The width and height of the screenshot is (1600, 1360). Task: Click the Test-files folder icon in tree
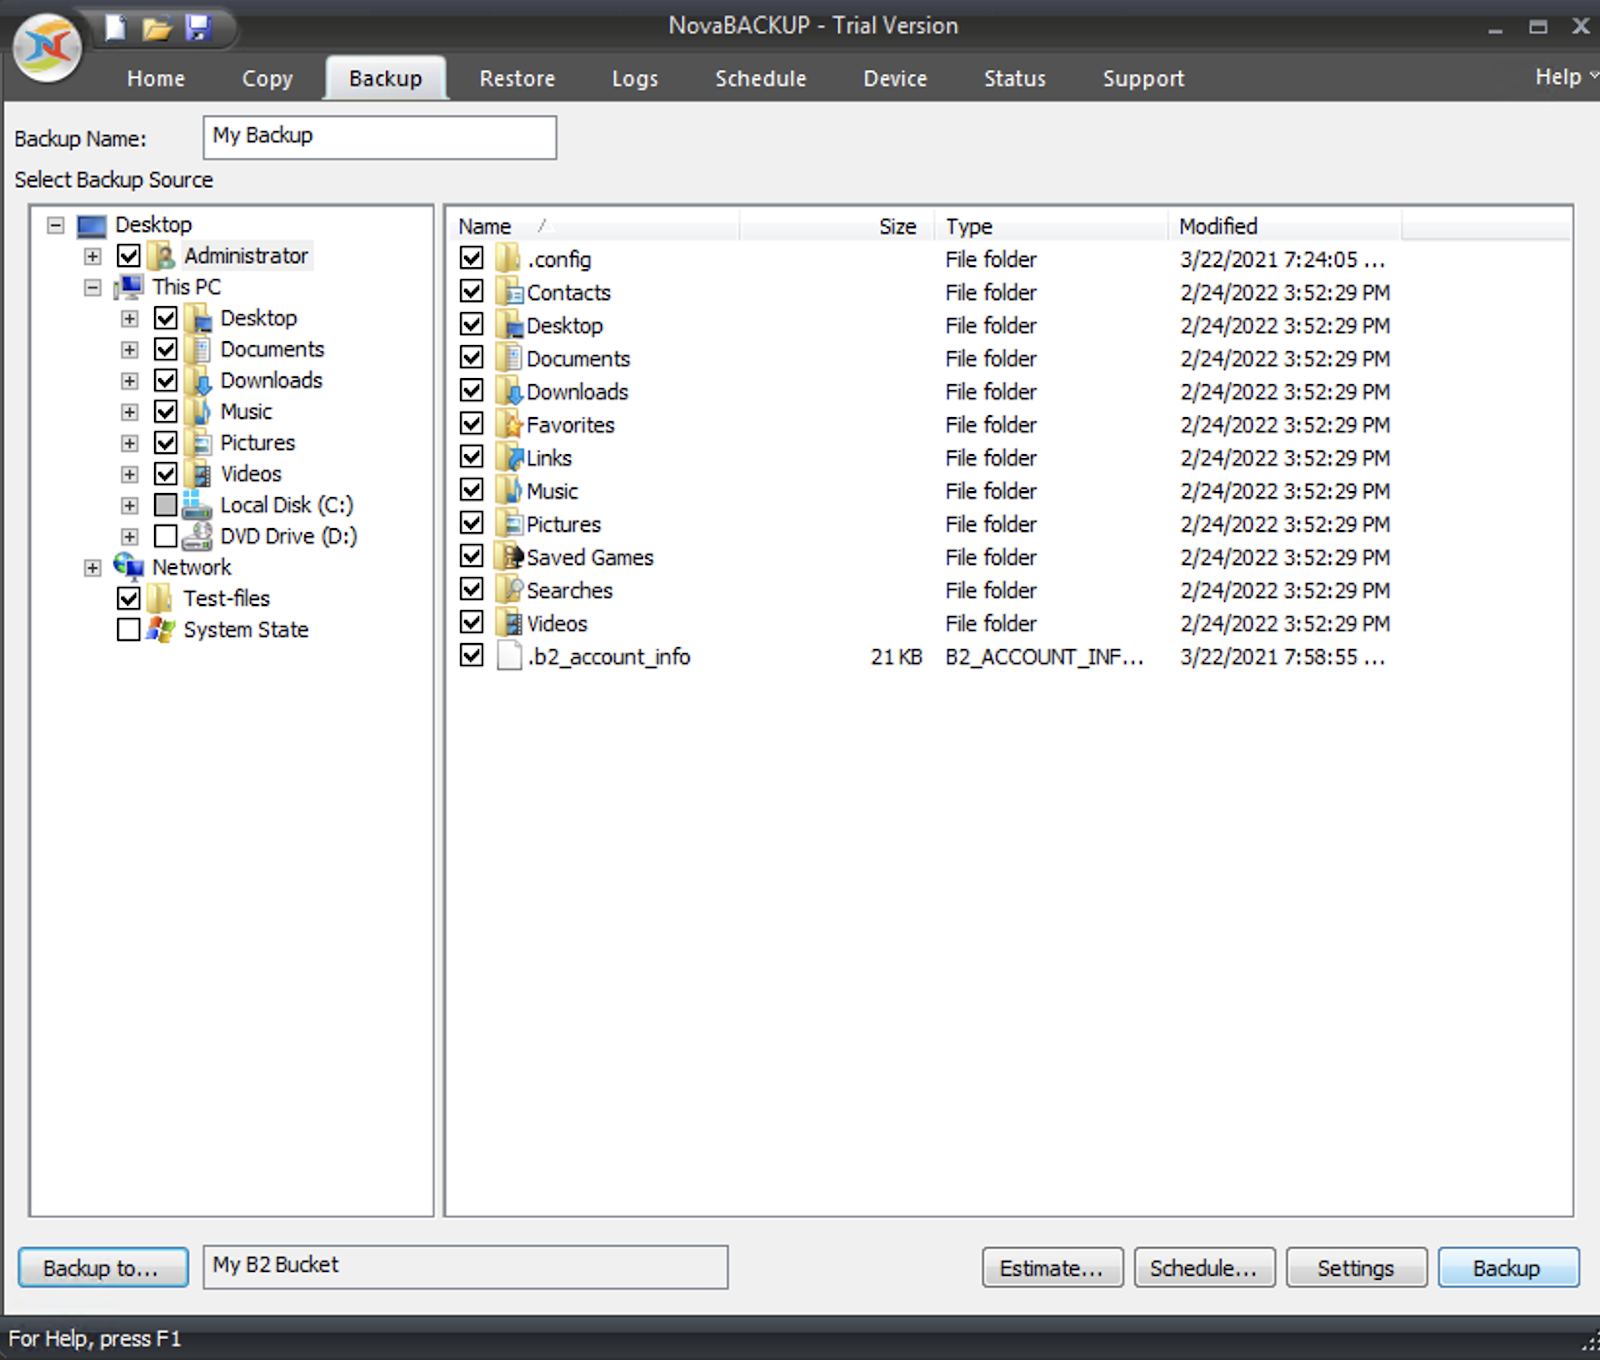click(x=160, y=599)
